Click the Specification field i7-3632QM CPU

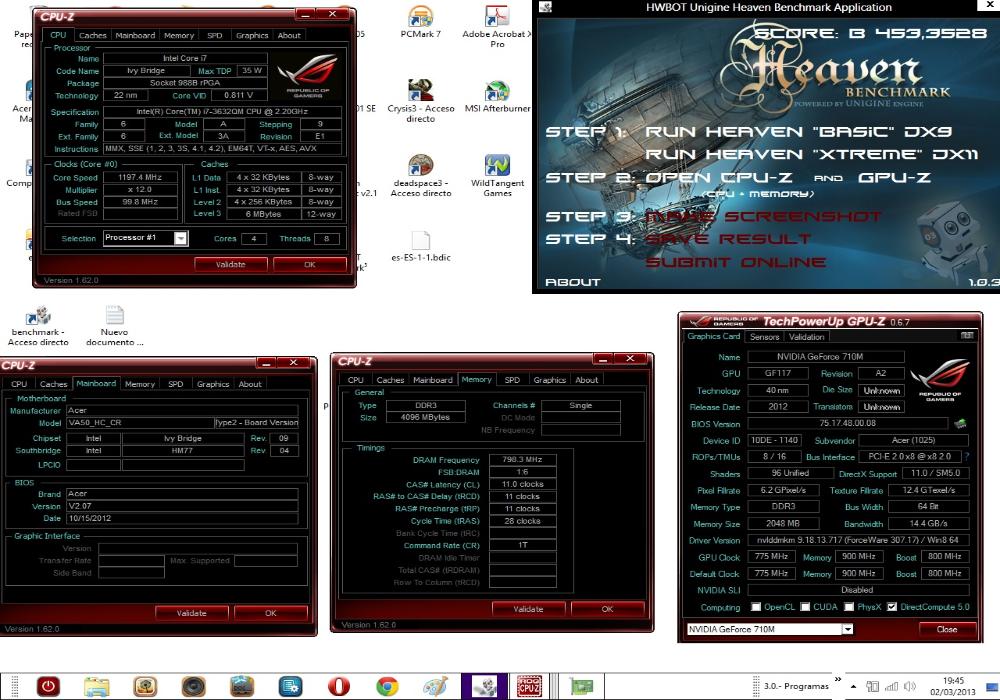click(x=222, y=112)
